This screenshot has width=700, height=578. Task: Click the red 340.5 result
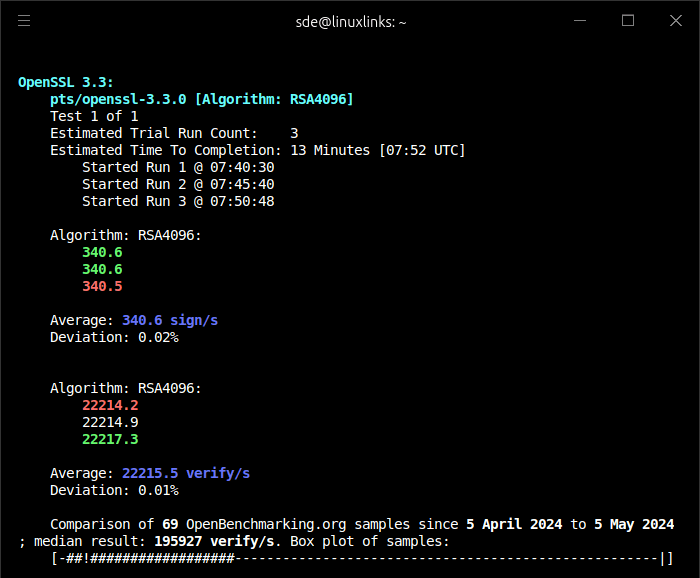(x=102, y=287)
